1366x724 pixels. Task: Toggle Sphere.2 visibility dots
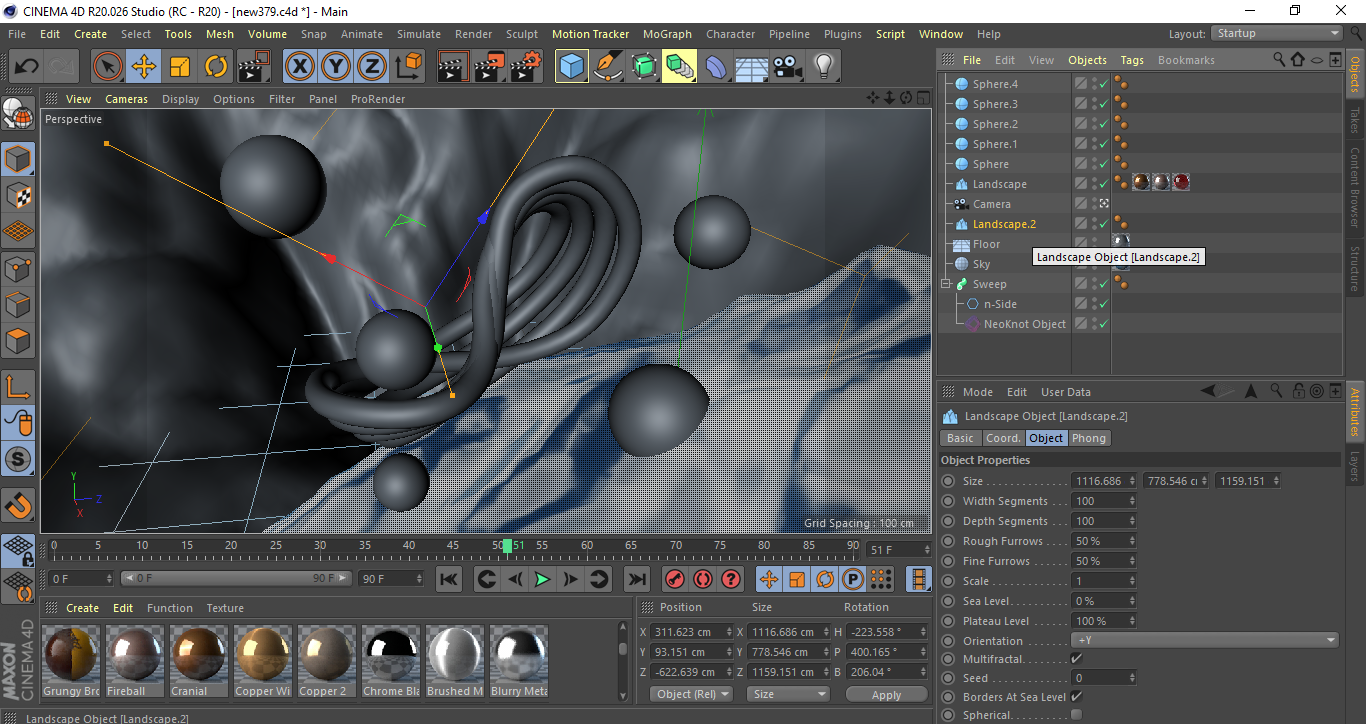1094,124
